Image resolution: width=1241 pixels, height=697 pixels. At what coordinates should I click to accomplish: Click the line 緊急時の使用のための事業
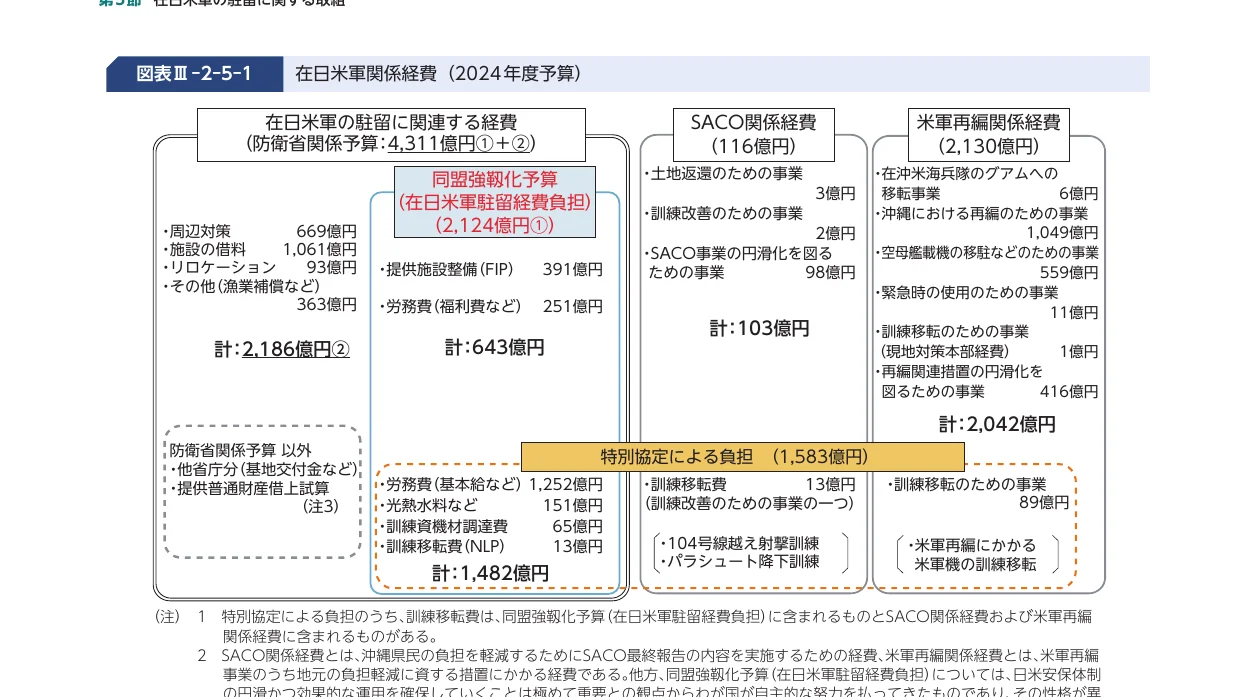click(966, 292)
